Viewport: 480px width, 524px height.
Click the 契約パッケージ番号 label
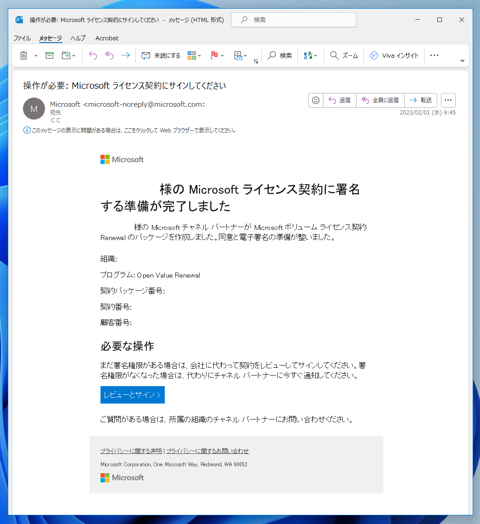tap(133, 291)
